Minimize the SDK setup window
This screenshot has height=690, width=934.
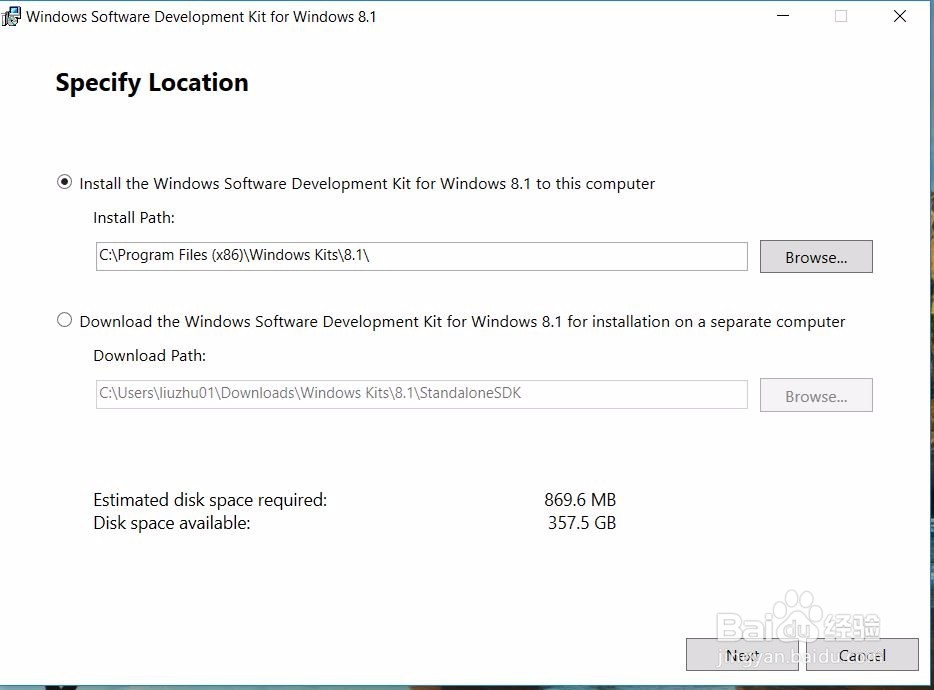point(783,16)
